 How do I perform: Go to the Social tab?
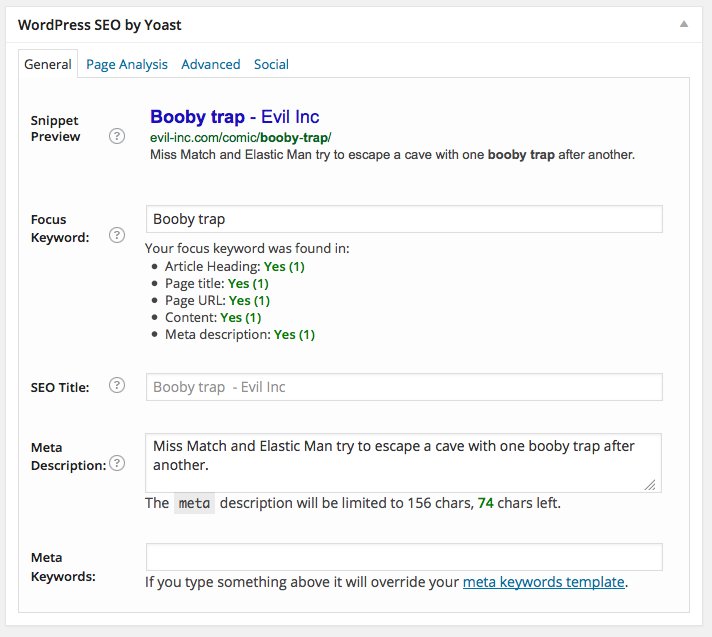[x=271, y=64]
